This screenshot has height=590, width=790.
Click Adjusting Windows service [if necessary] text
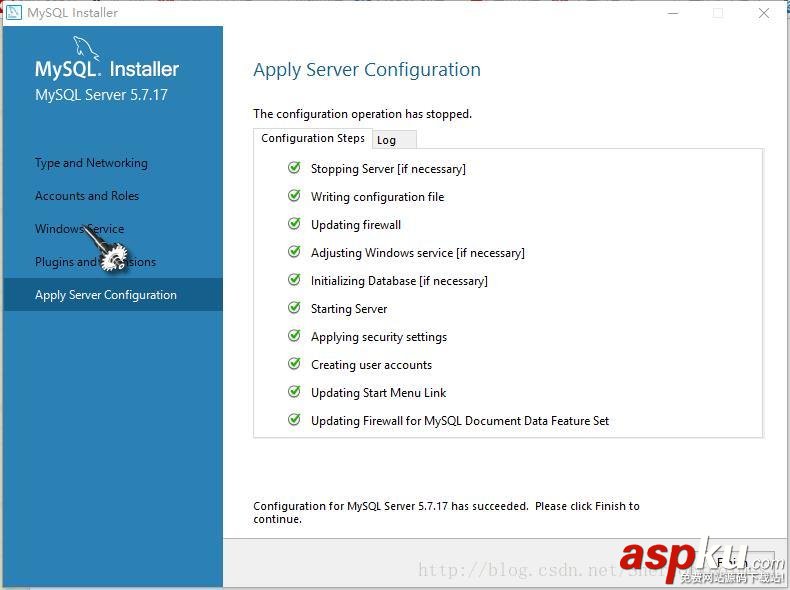418,253
